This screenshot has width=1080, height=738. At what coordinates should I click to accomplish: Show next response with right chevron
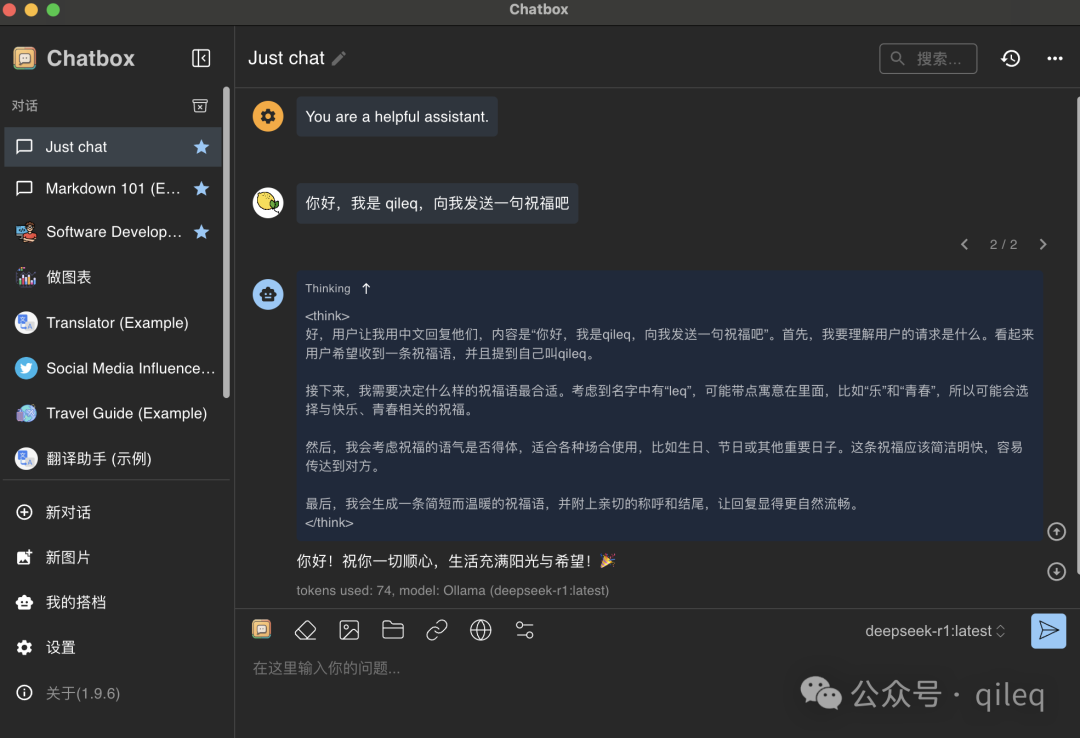coord(1043,245)
